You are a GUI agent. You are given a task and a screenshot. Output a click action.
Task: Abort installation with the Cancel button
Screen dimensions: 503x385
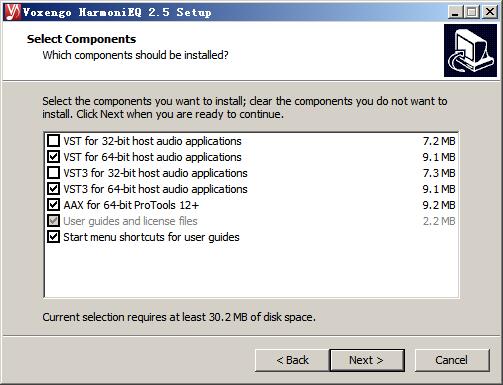[x=452, y=360]
